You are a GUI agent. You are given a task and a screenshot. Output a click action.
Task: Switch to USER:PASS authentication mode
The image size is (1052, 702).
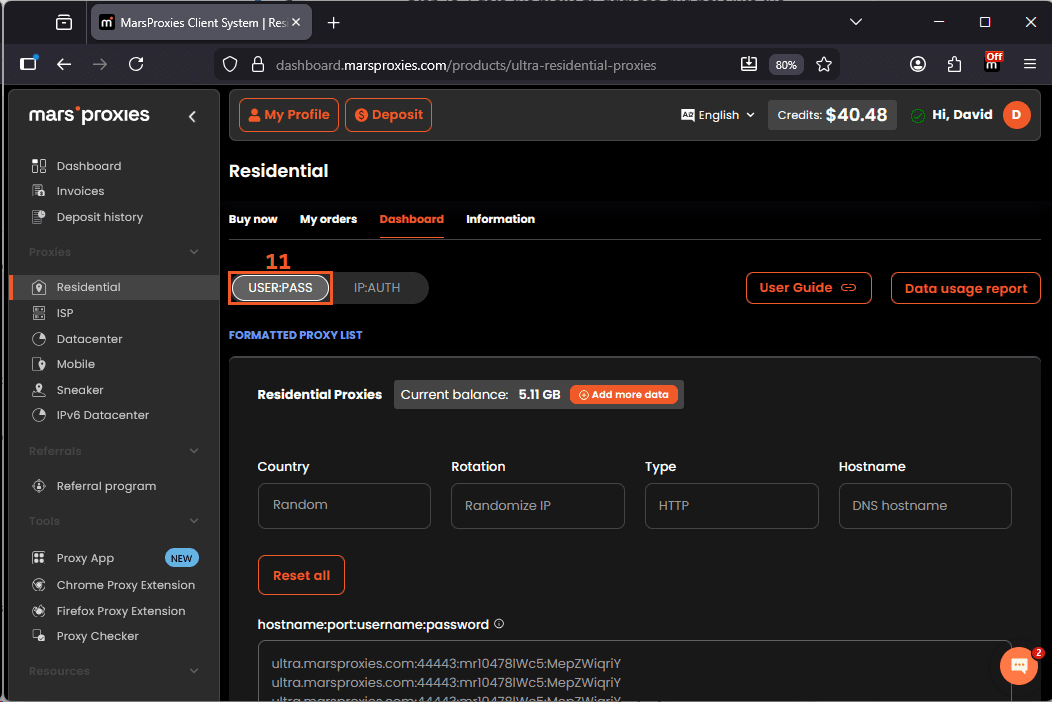280,288
